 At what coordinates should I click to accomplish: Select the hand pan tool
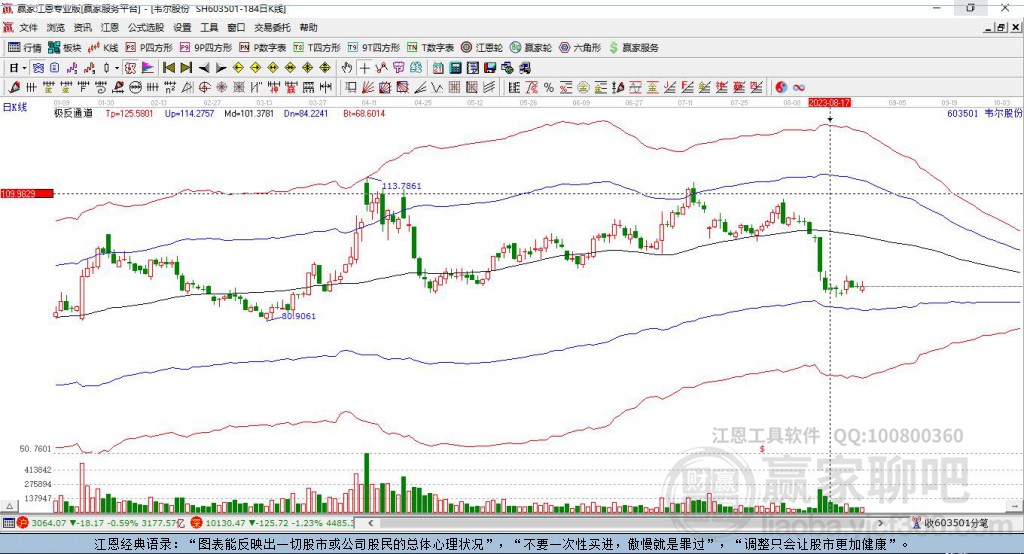point(347,68)
